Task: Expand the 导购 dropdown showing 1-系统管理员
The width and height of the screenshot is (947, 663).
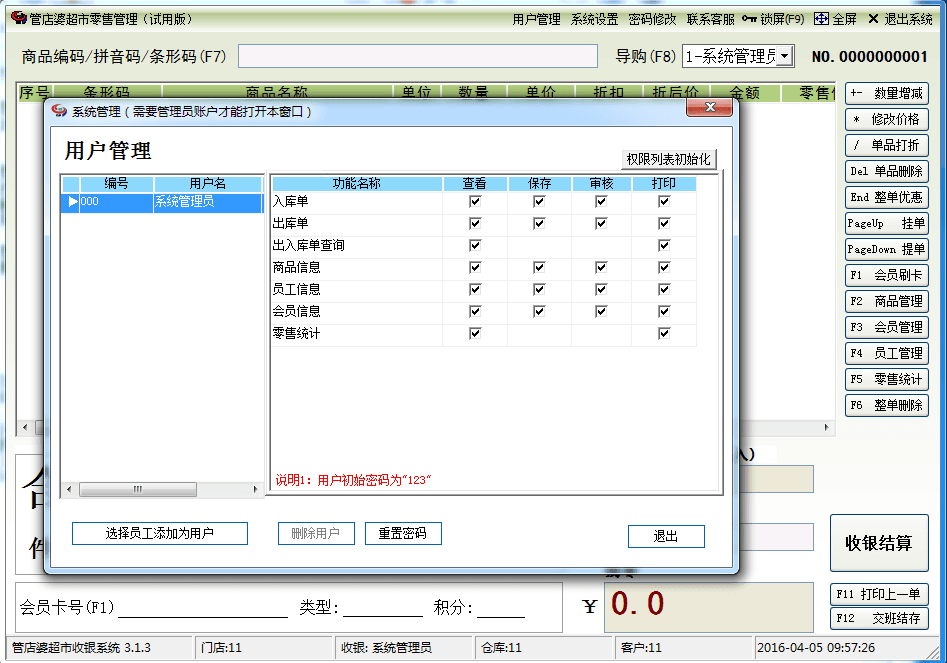Action: coord(785,57)
